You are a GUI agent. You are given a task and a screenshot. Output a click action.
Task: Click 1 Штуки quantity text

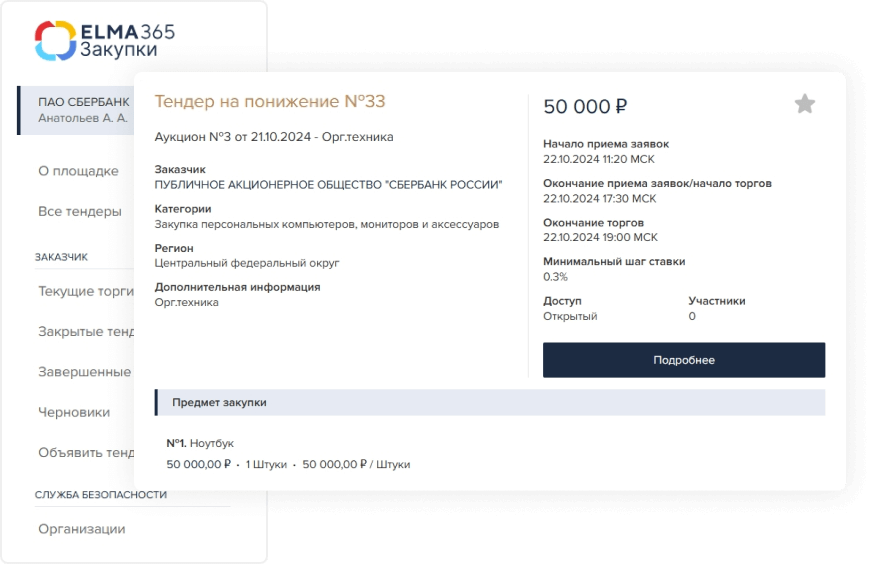pos(266,464)
